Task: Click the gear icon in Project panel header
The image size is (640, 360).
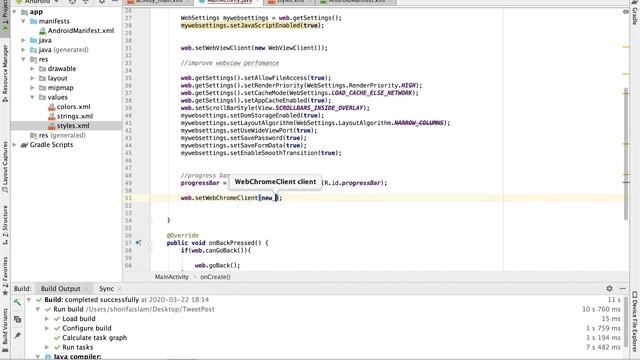Action: [102, 2]
